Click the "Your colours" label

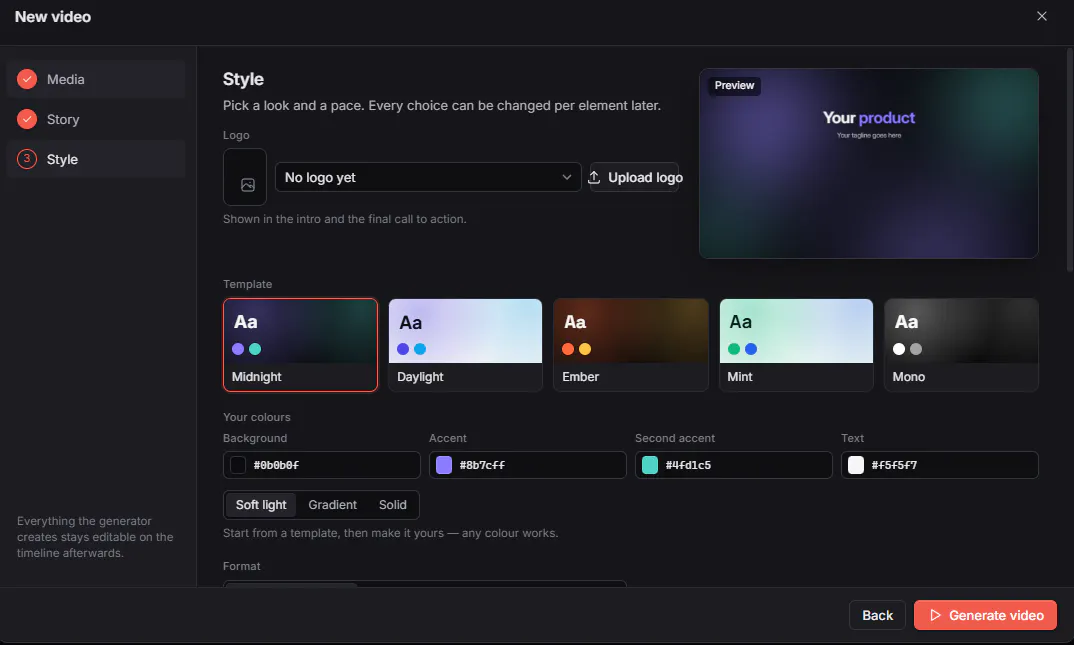pos(257,417)
